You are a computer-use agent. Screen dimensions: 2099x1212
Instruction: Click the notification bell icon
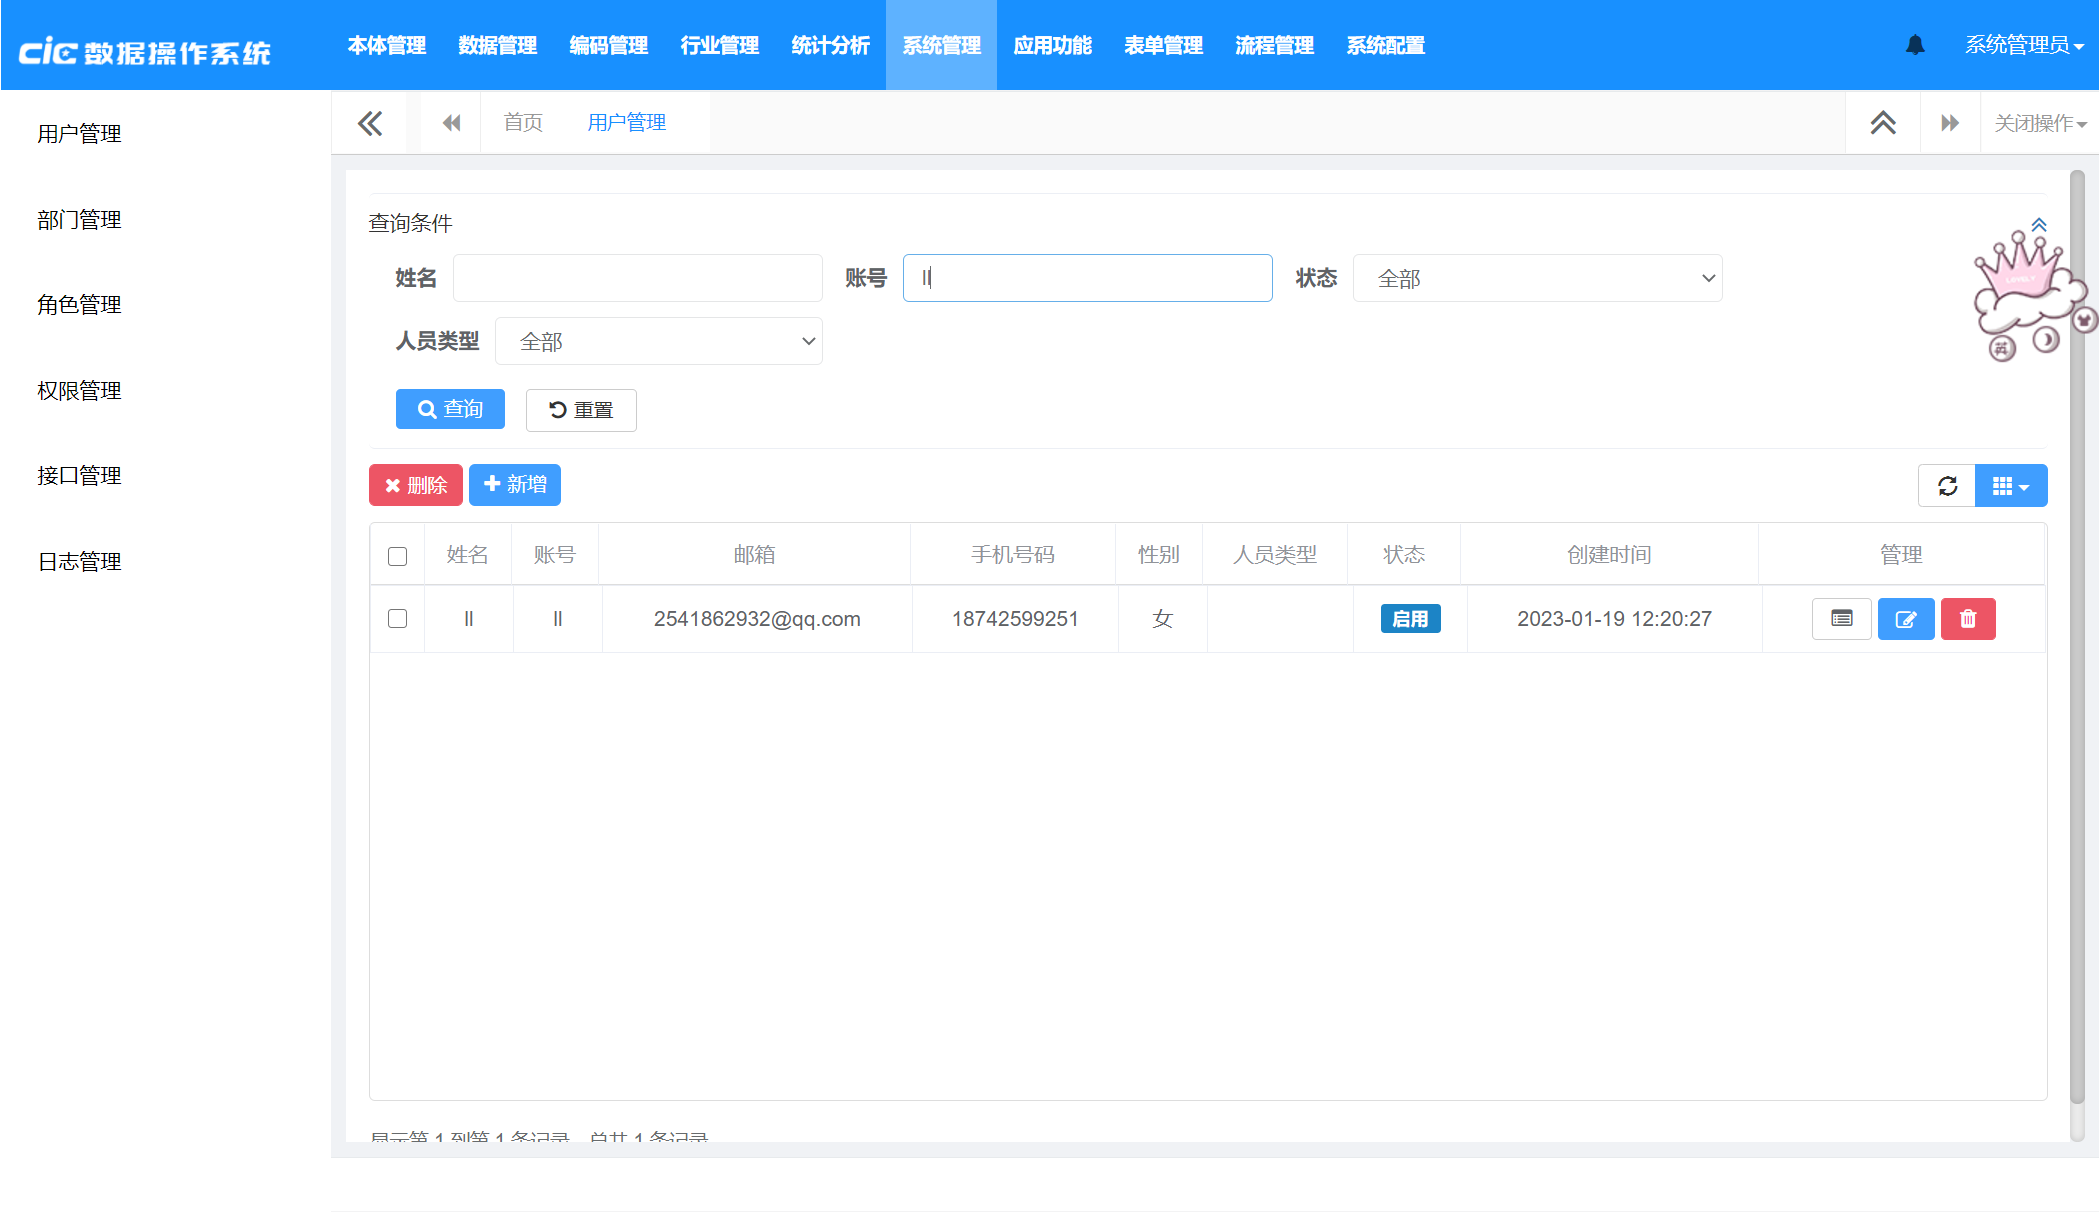1915,45
